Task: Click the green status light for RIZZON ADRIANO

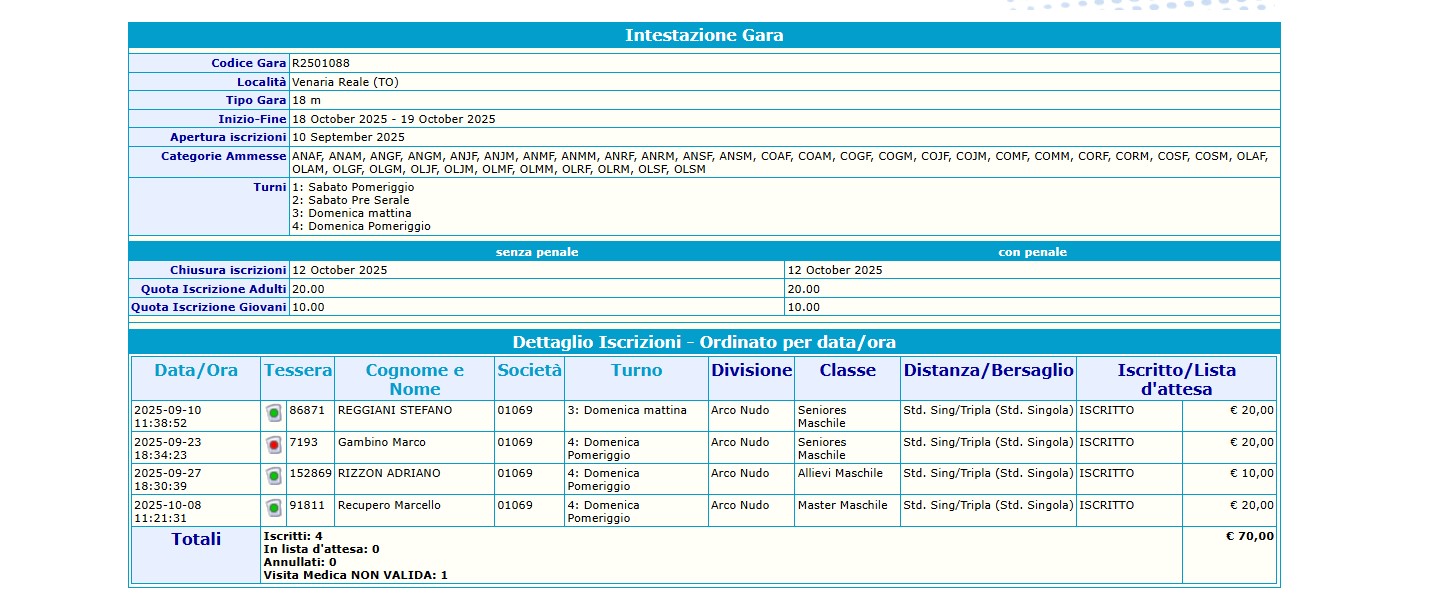Action: pyautogui.click(x=274, y=477)
